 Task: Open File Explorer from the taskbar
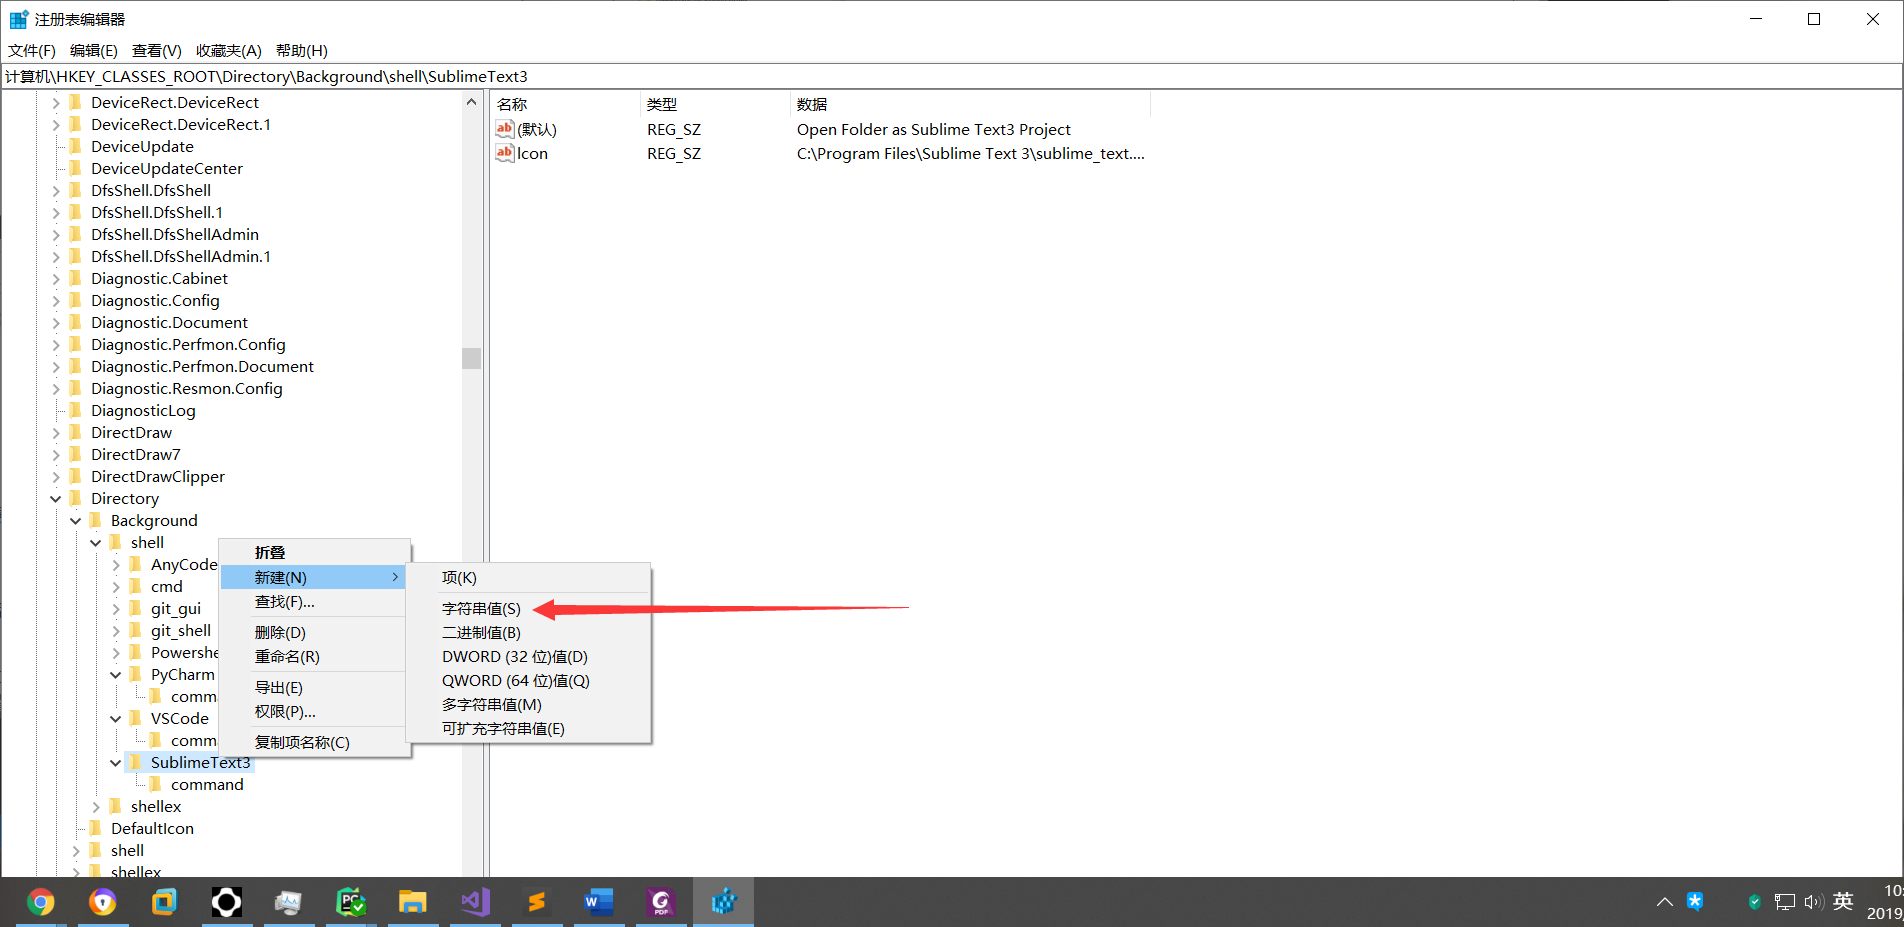413,903
